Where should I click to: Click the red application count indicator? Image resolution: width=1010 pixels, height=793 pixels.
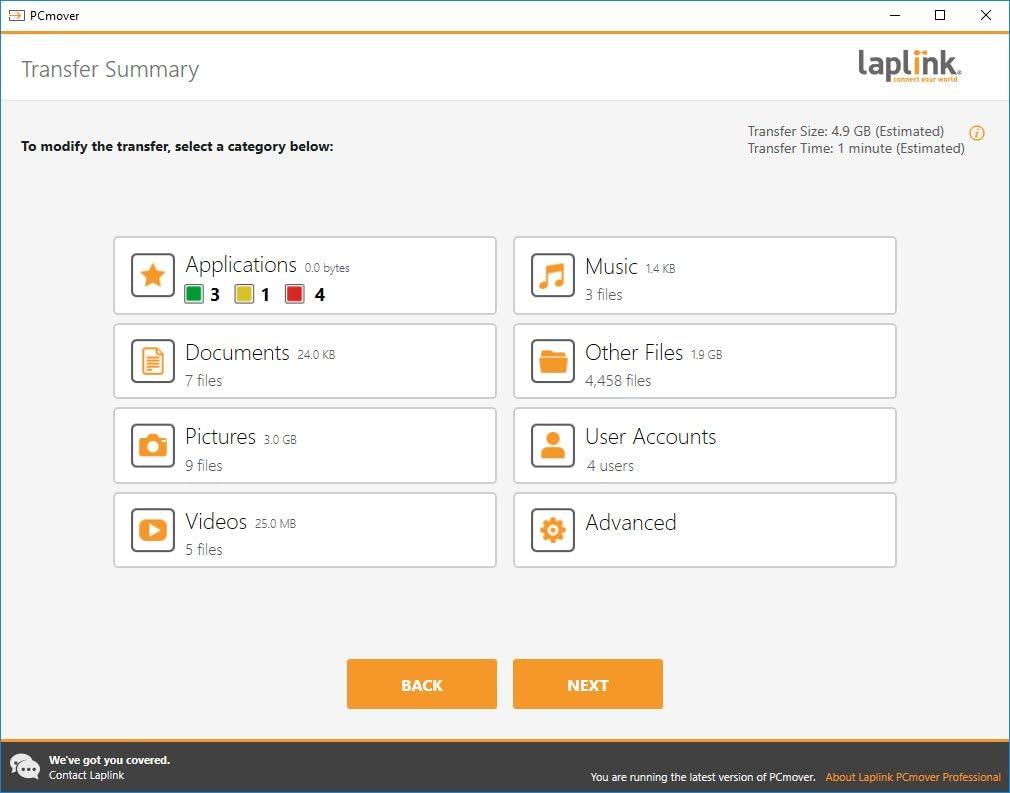click(294, 294)
